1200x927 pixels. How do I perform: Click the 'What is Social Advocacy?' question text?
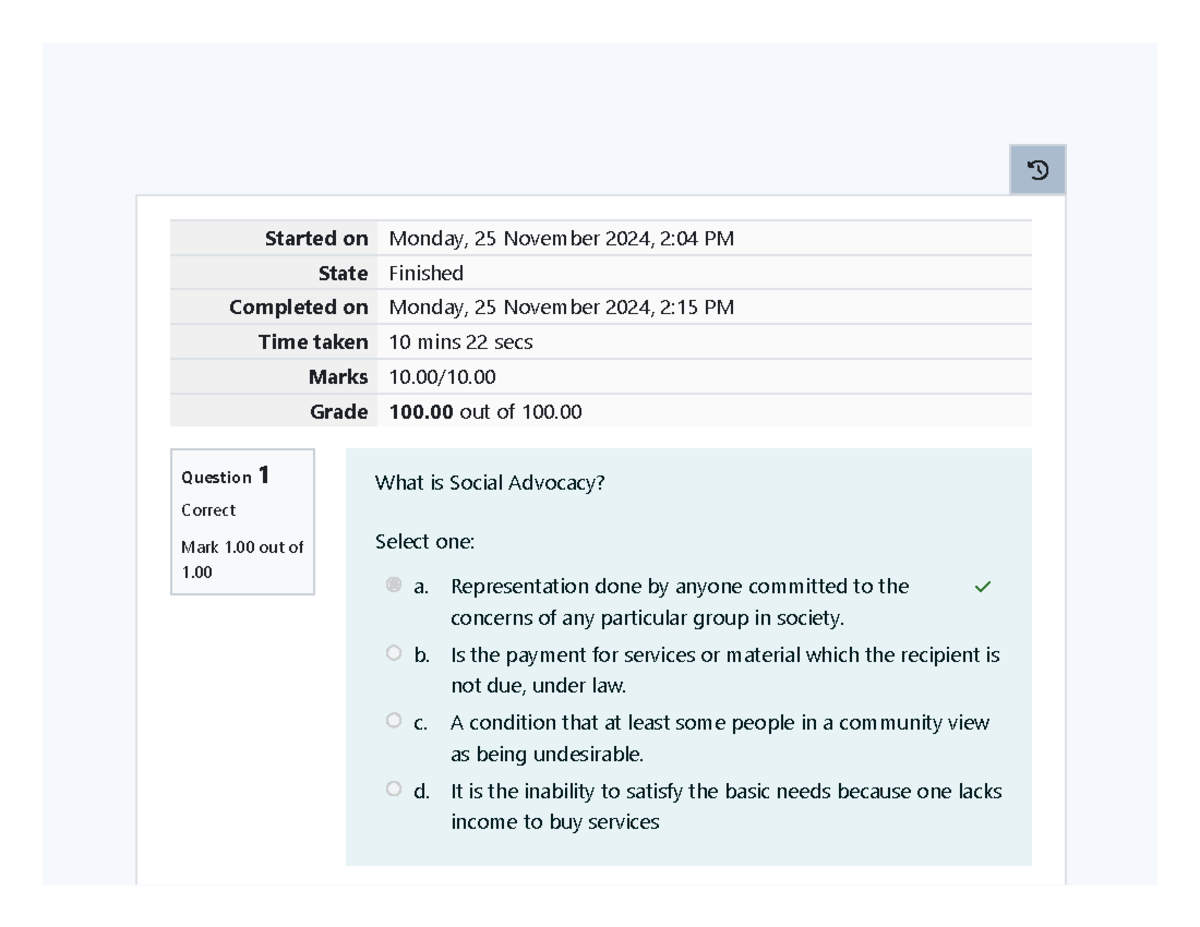[x=490, y=484]
